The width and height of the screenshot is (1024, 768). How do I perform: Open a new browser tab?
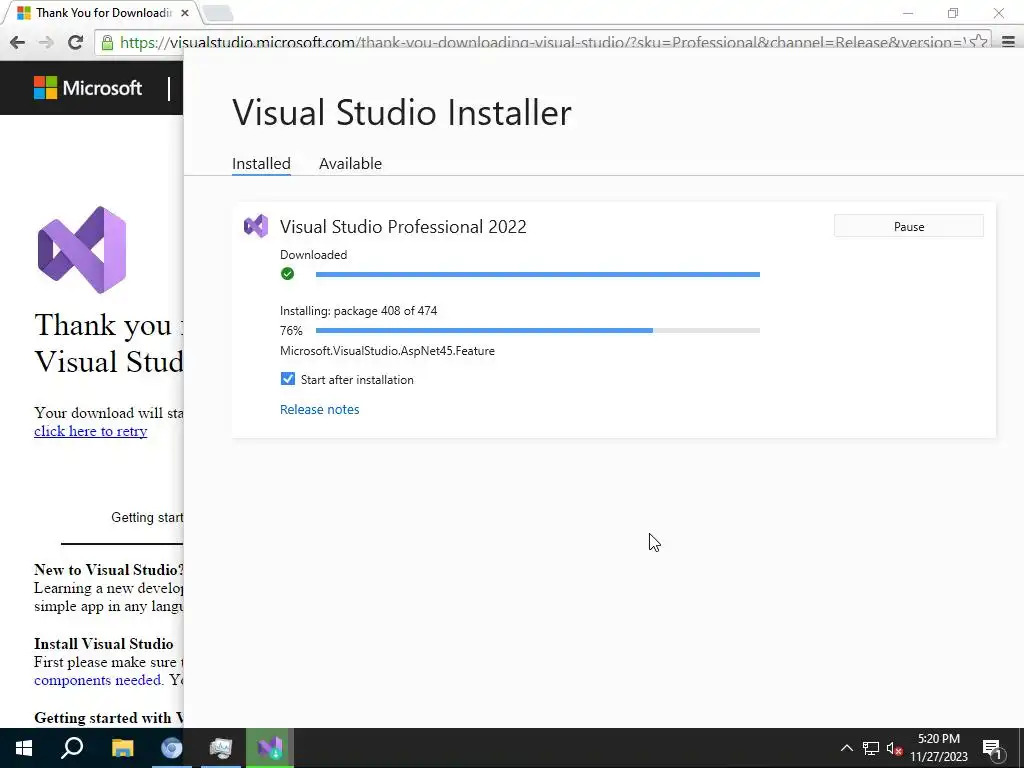pos(217,13)
